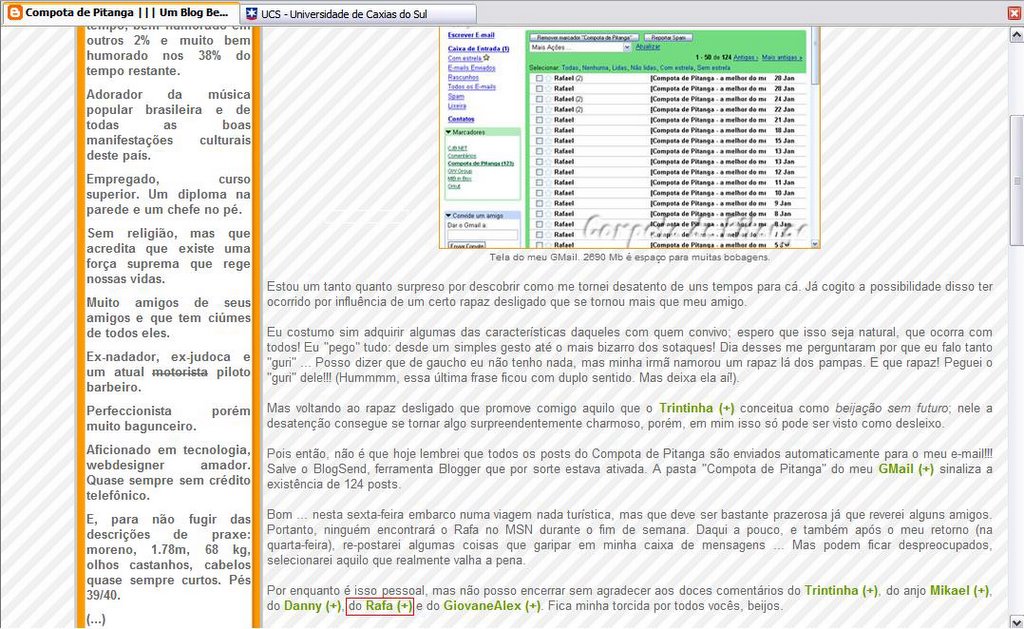
Task: Click the struck-through word 'motorista' in the sidebar
Action: 180,372
